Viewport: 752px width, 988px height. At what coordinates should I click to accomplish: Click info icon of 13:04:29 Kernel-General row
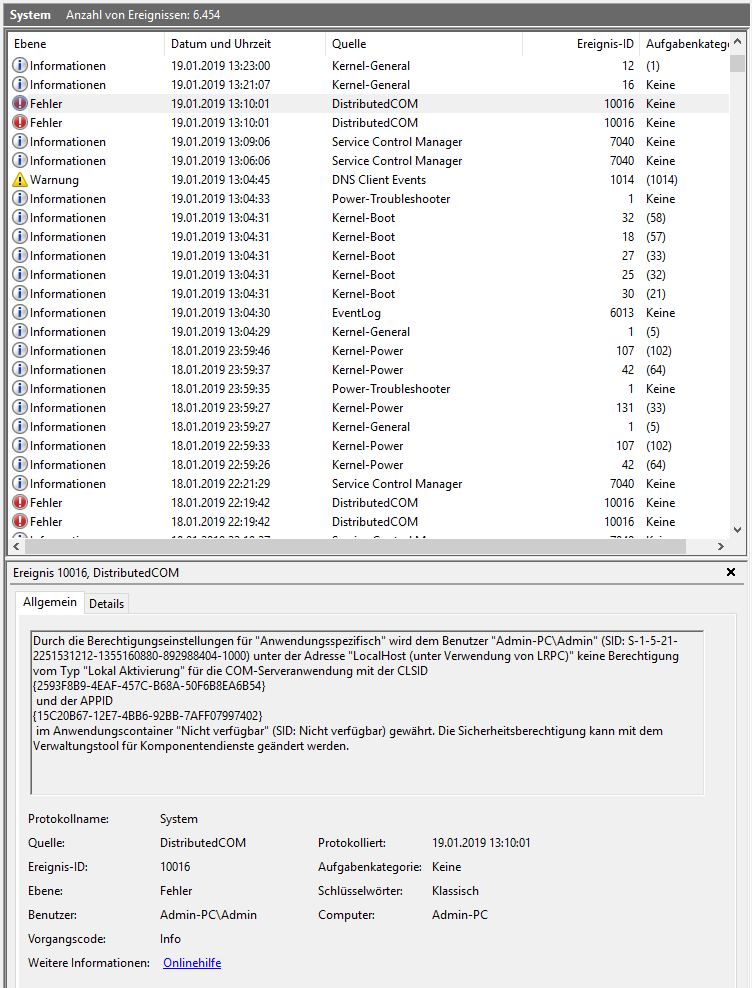(20, 331)
